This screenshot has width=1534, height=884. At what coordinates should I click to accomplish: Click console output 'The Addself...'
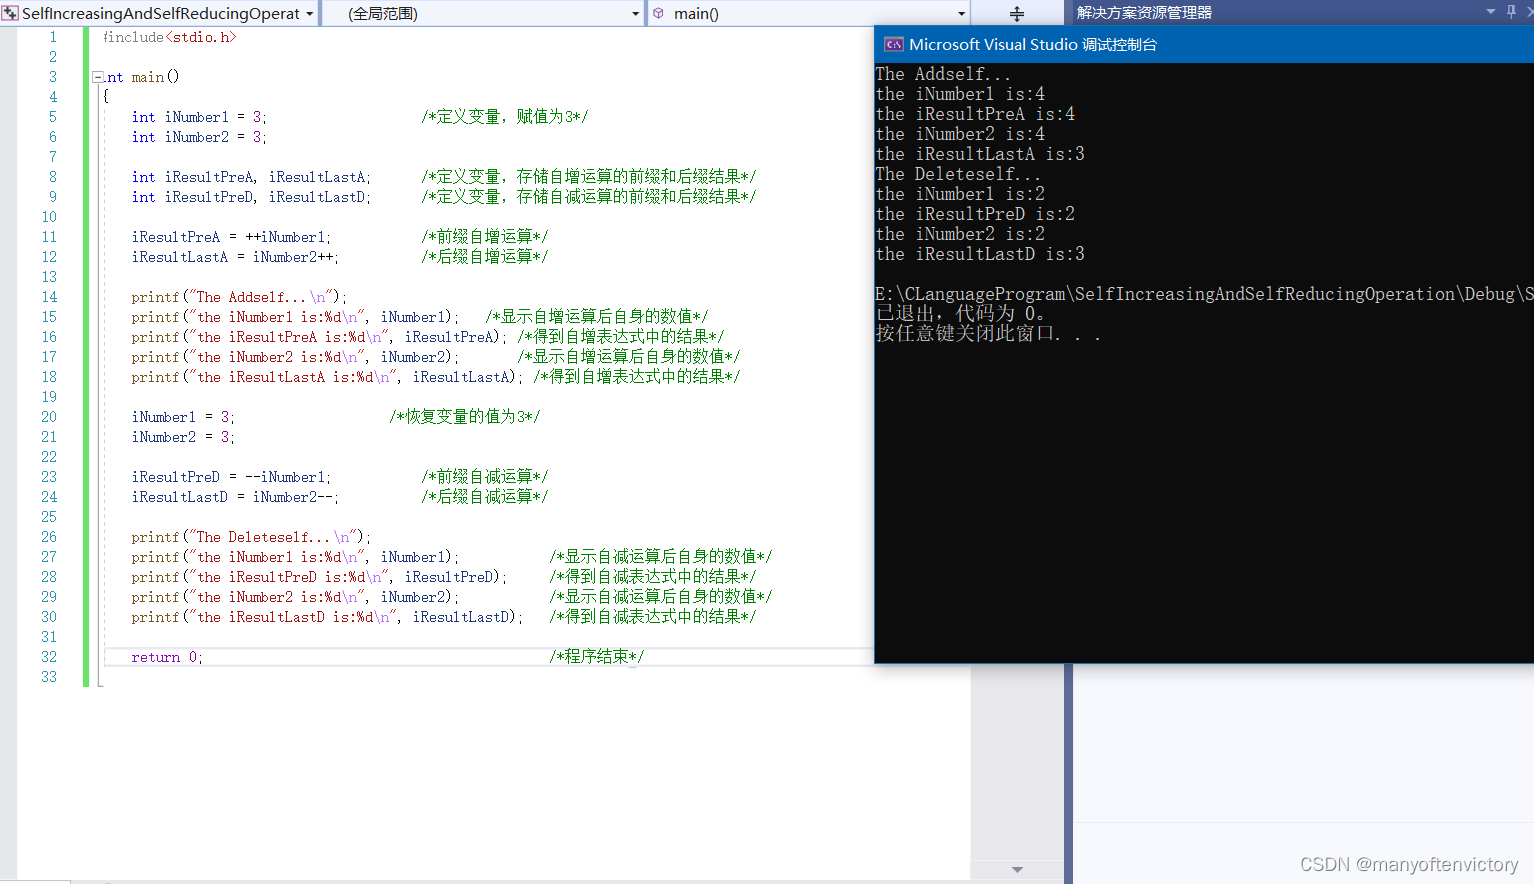coord(943,74)
